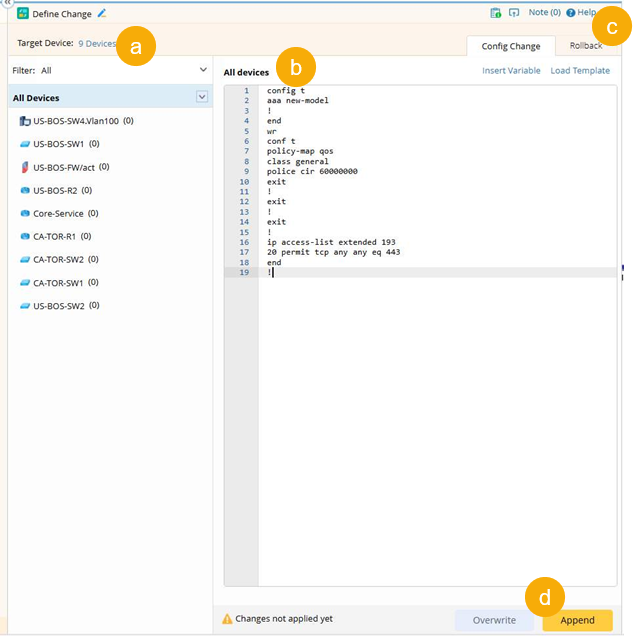Click the pencil edit icon beside Define Change
The height and width of the screenshot is (636, 633).
pyautogui.click(x=102, y=13)
